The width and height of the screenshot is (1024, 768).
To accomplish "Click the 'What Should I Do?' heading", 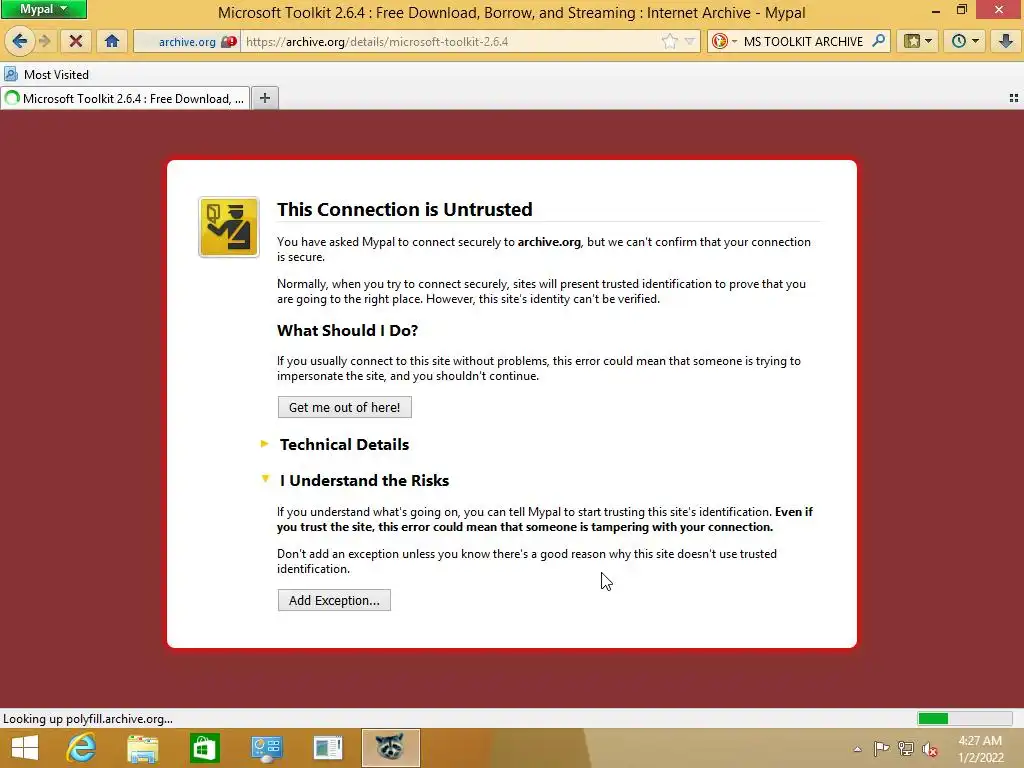I will coord(347,330).
